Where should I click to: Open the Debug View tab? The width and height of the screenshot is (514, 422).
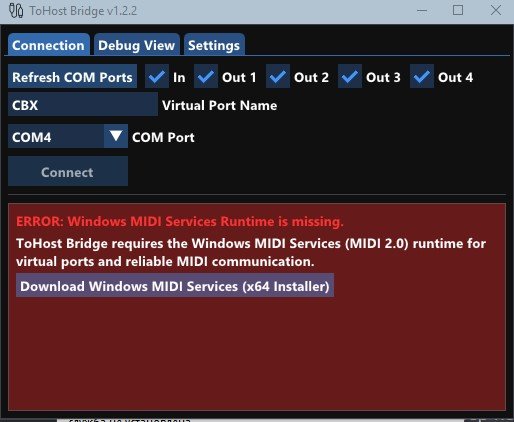137,45
